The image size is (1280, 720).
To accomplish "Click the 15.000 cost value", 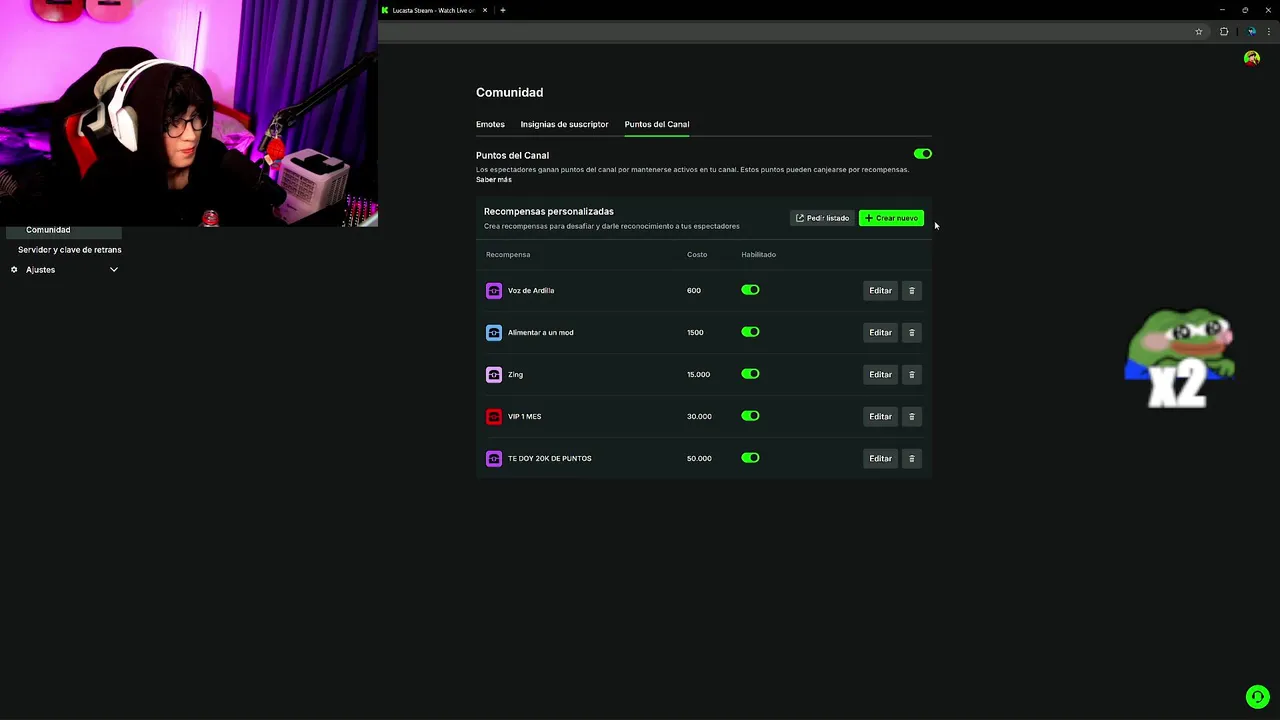I will pos(698,375).
